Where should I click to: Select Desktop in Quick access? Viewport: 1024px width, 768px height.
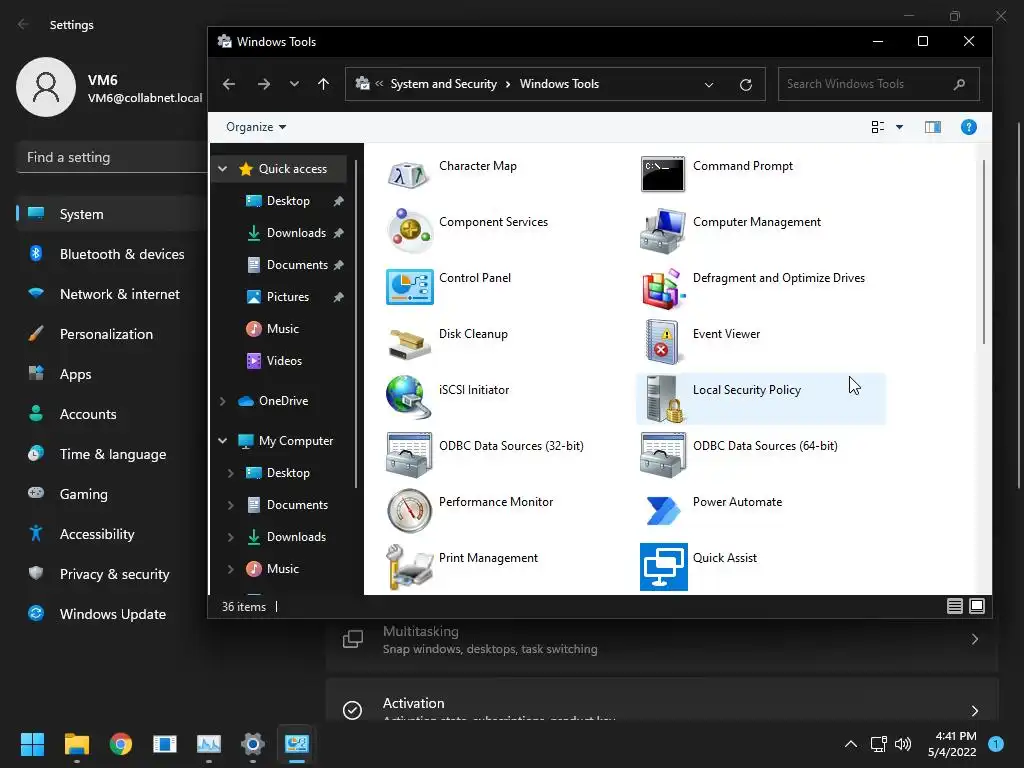288,200
